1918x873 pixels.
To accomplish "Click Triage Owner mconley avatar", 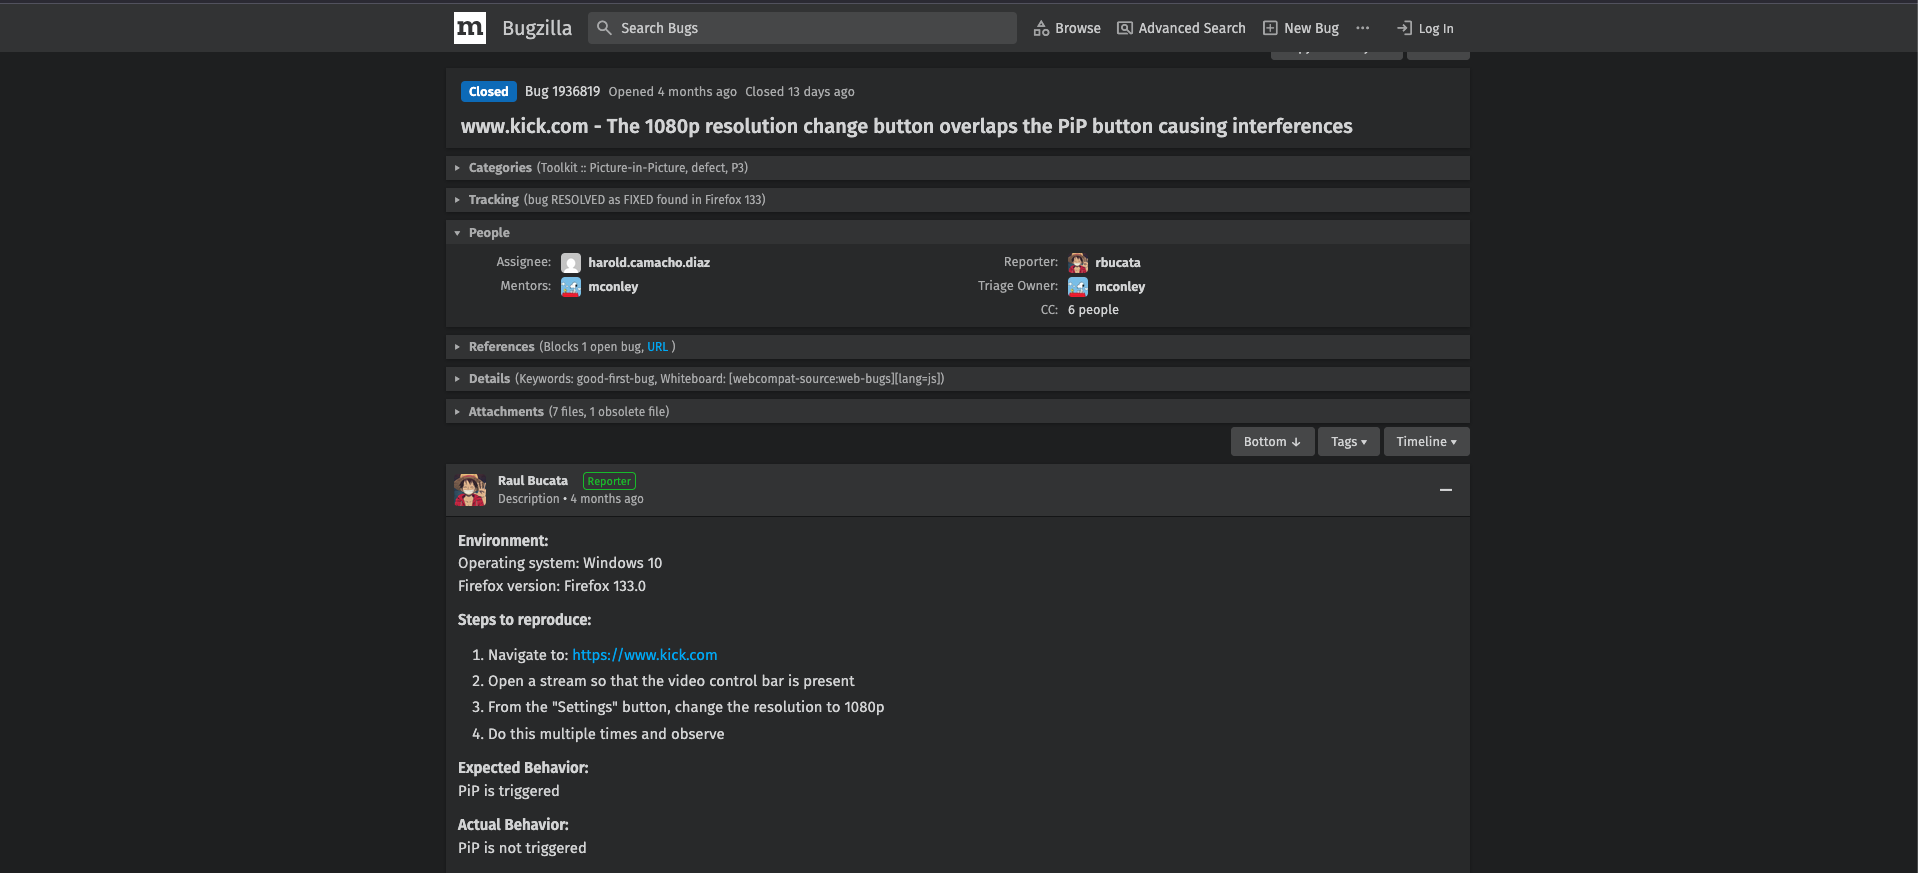I will (x=1078, y=287).
